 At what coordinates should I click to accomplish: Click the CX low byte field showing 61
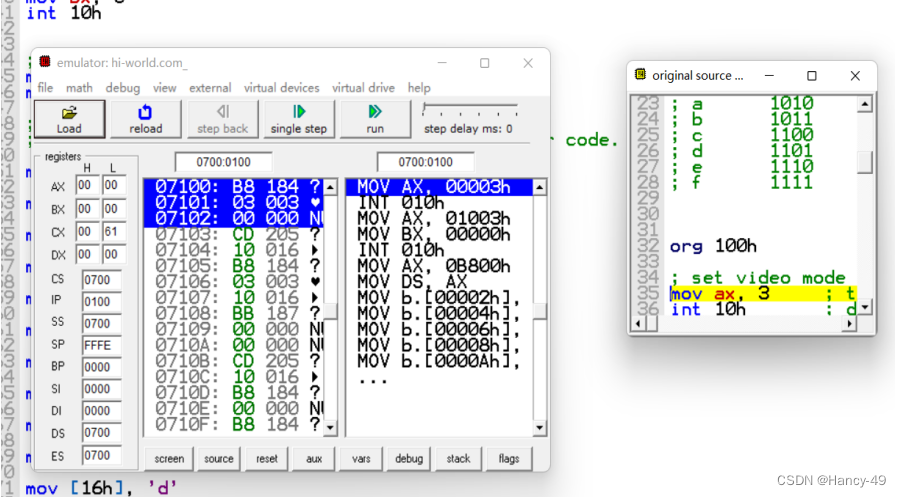click(x=114, y=232)
